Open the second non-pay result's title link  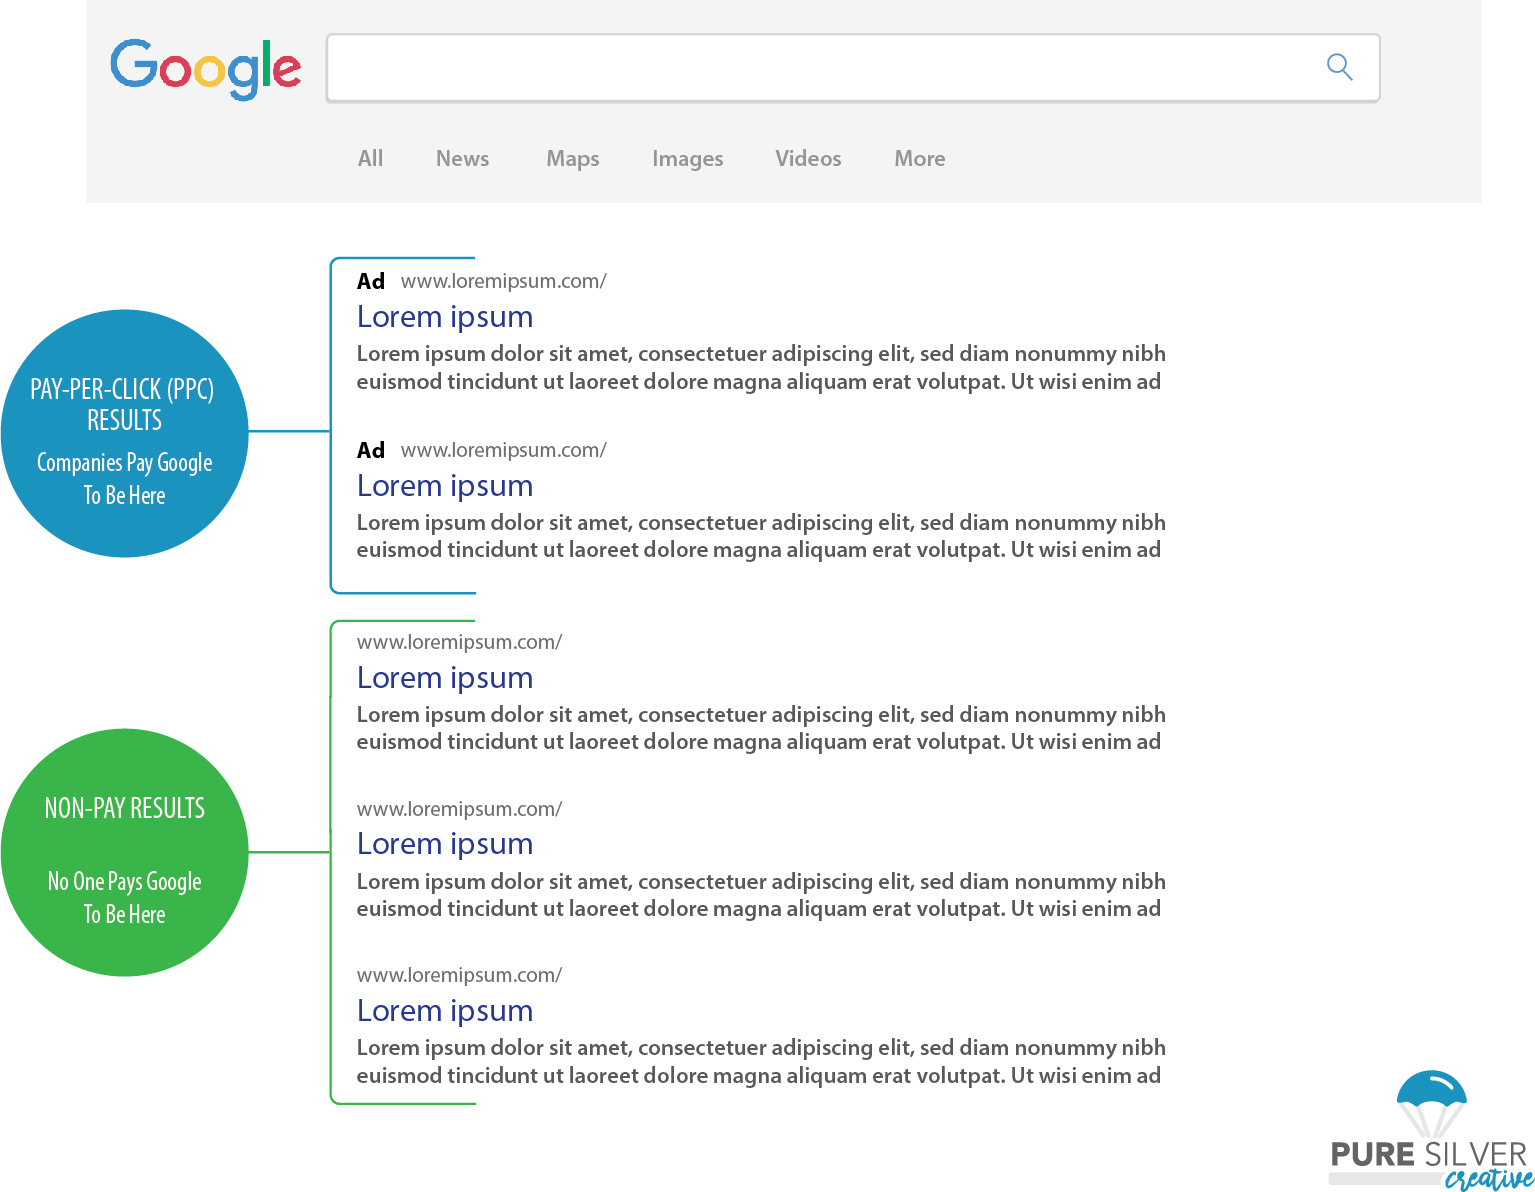(x=445, y=844)
